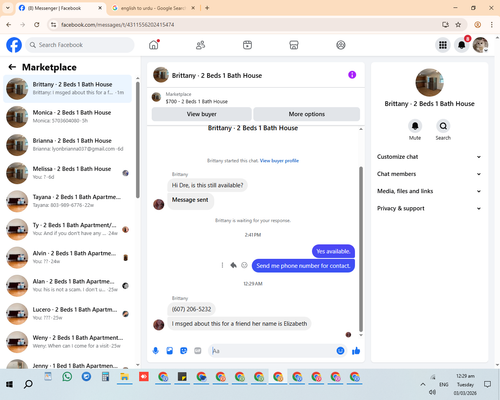This screenshot has height=400, width=500.
Task: Open Monica's 2 Beds 1 Bath House conversation
Action: (68, 117)
